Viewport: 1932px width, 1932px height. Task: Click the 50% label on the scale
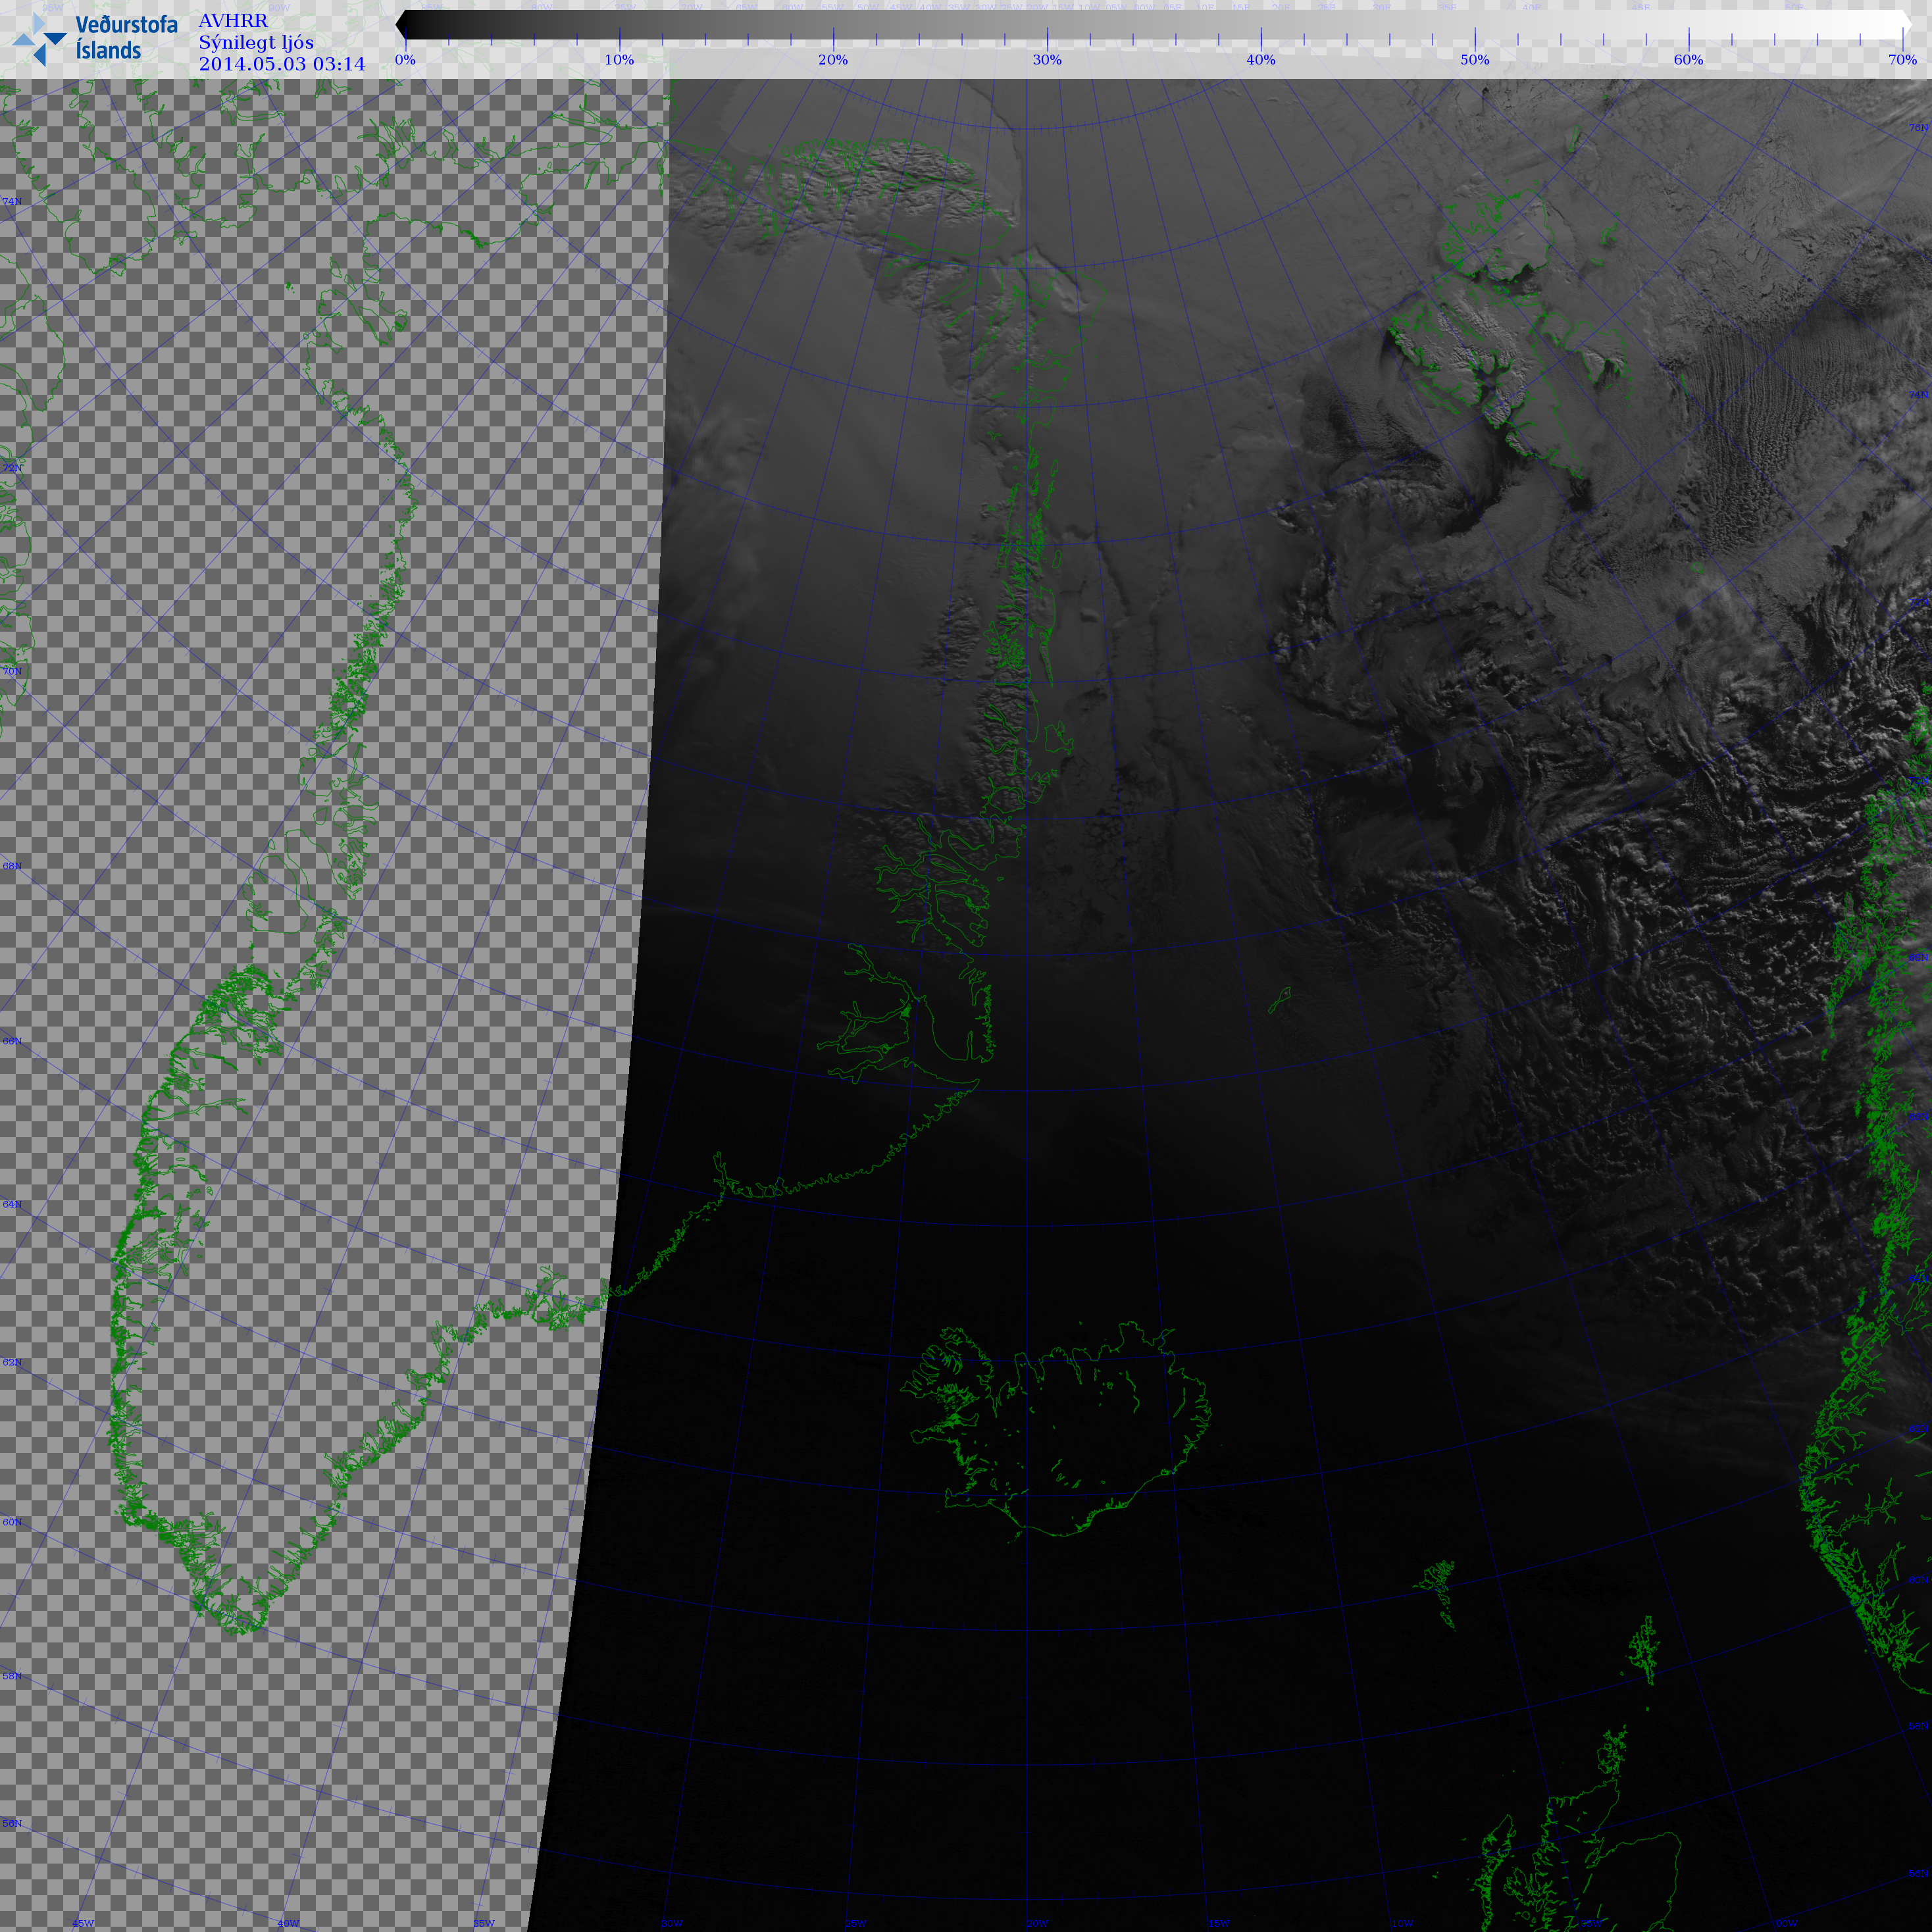click(1474, 60)
